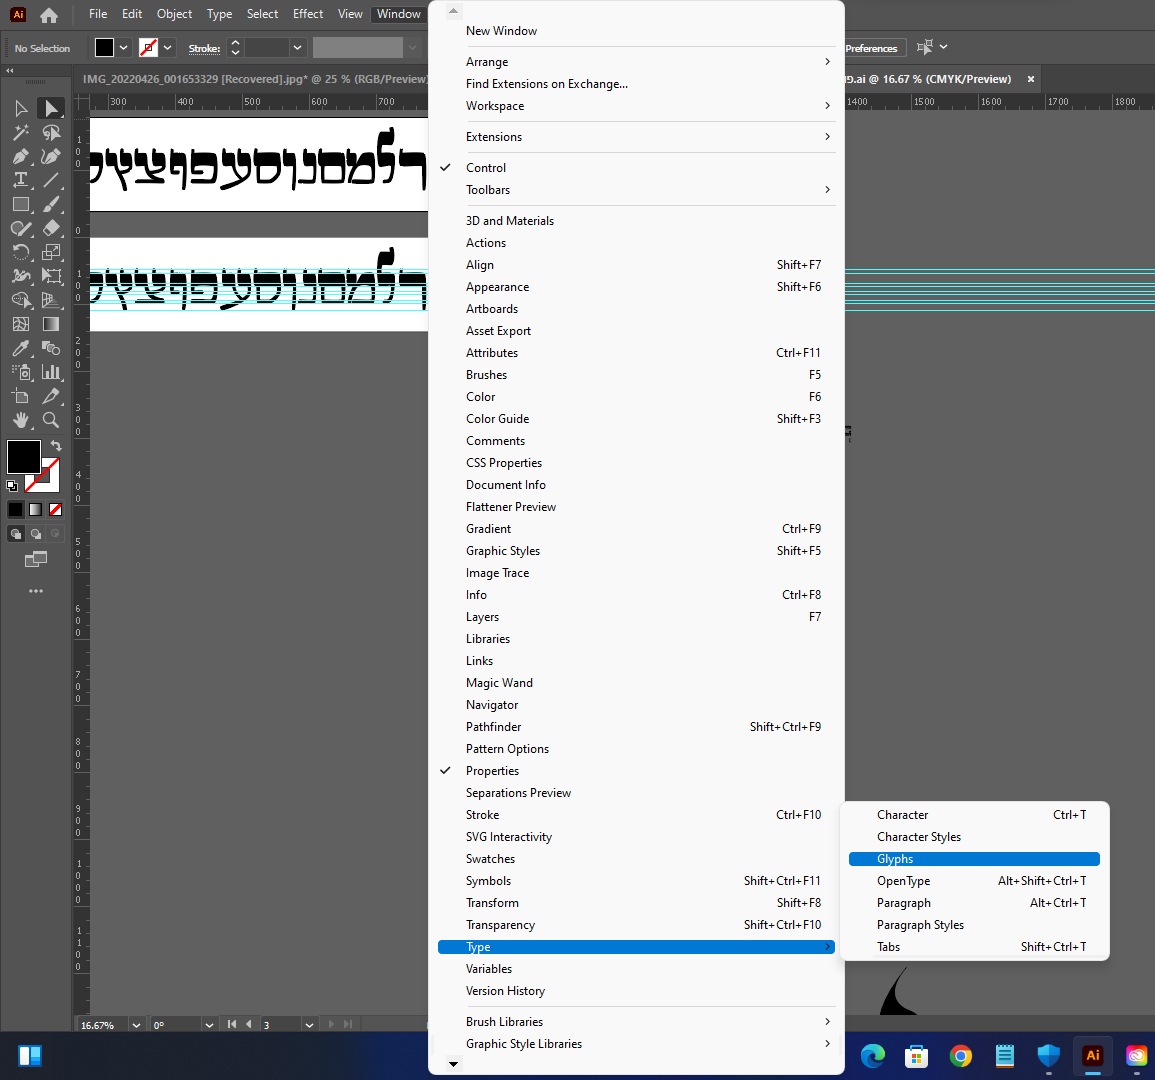Open Edit Toolbar three-dots button
Viewport: 1155px width, 1080px height.
click(x=35, y=591)
